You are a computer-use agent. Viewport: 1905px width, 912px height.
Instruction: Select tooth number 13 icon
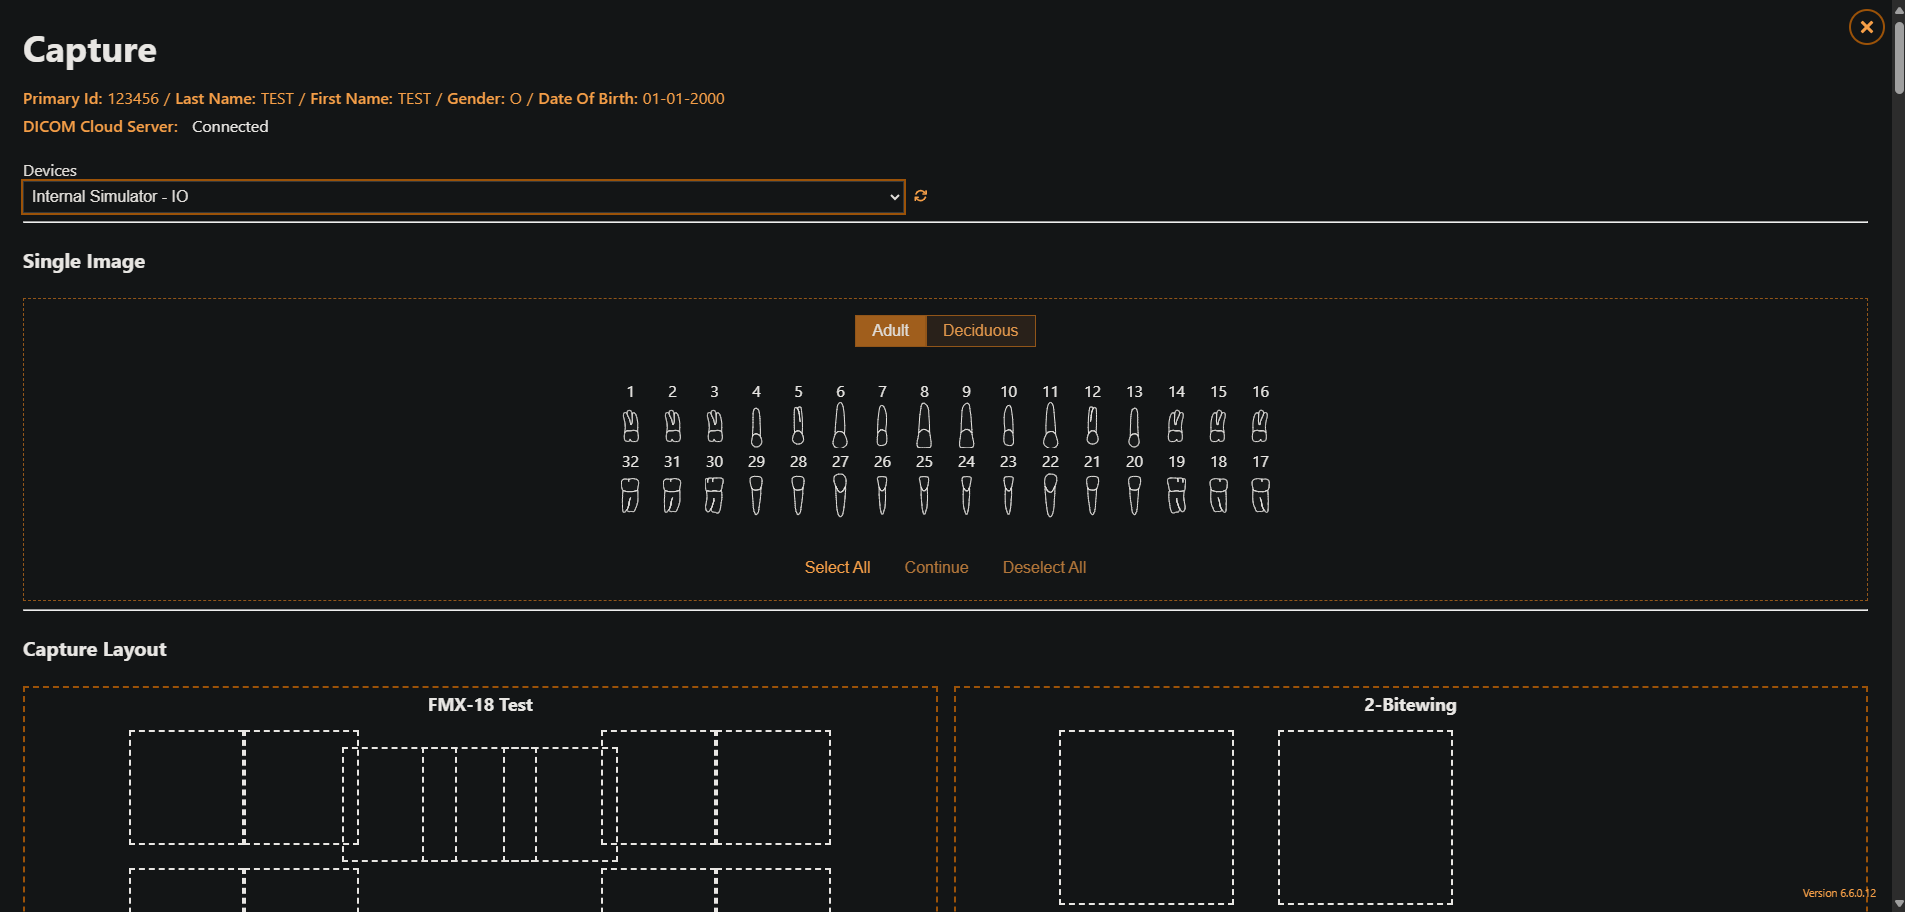coord(1134,426)
